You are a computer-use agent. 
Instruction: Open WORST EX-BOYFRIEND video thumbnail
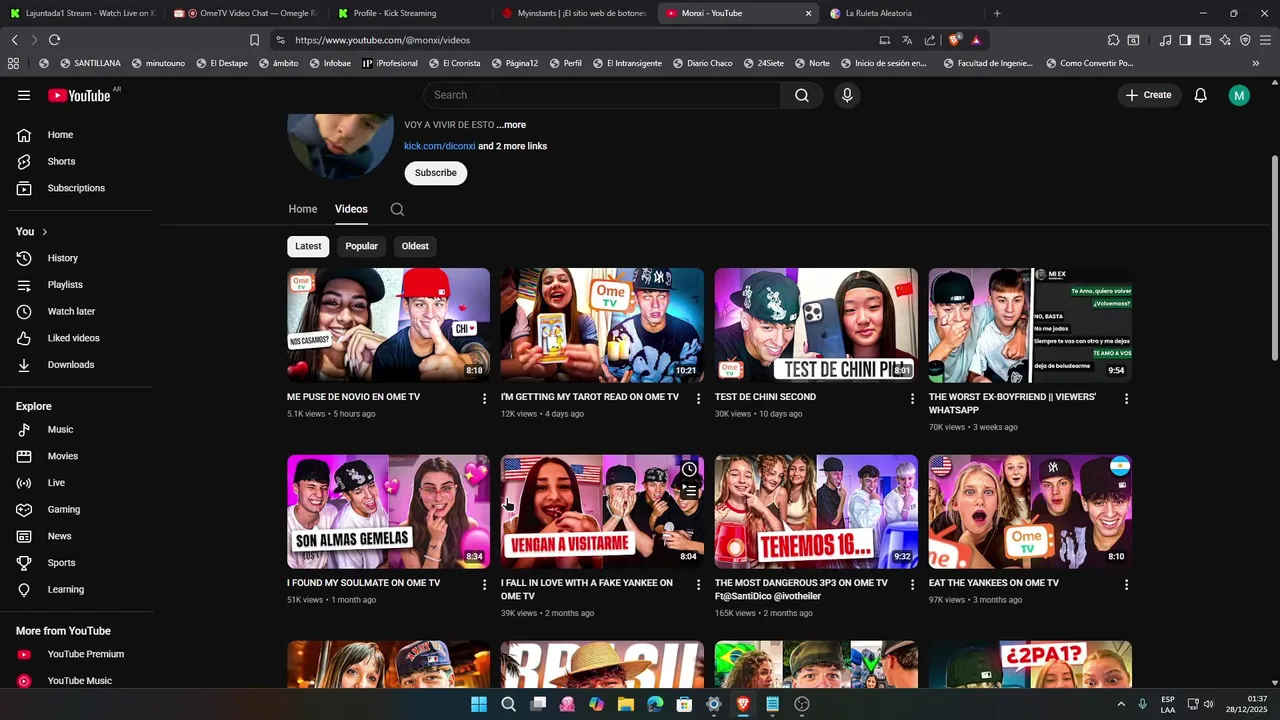(x=1030, y=325)
